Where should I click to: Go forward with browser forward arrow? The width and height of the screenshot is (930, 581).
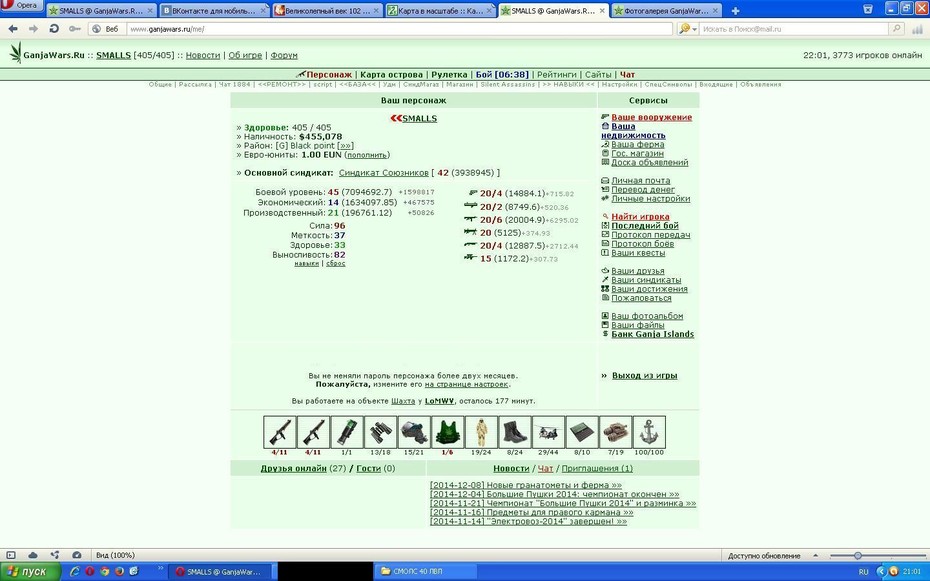pos(33,28)
